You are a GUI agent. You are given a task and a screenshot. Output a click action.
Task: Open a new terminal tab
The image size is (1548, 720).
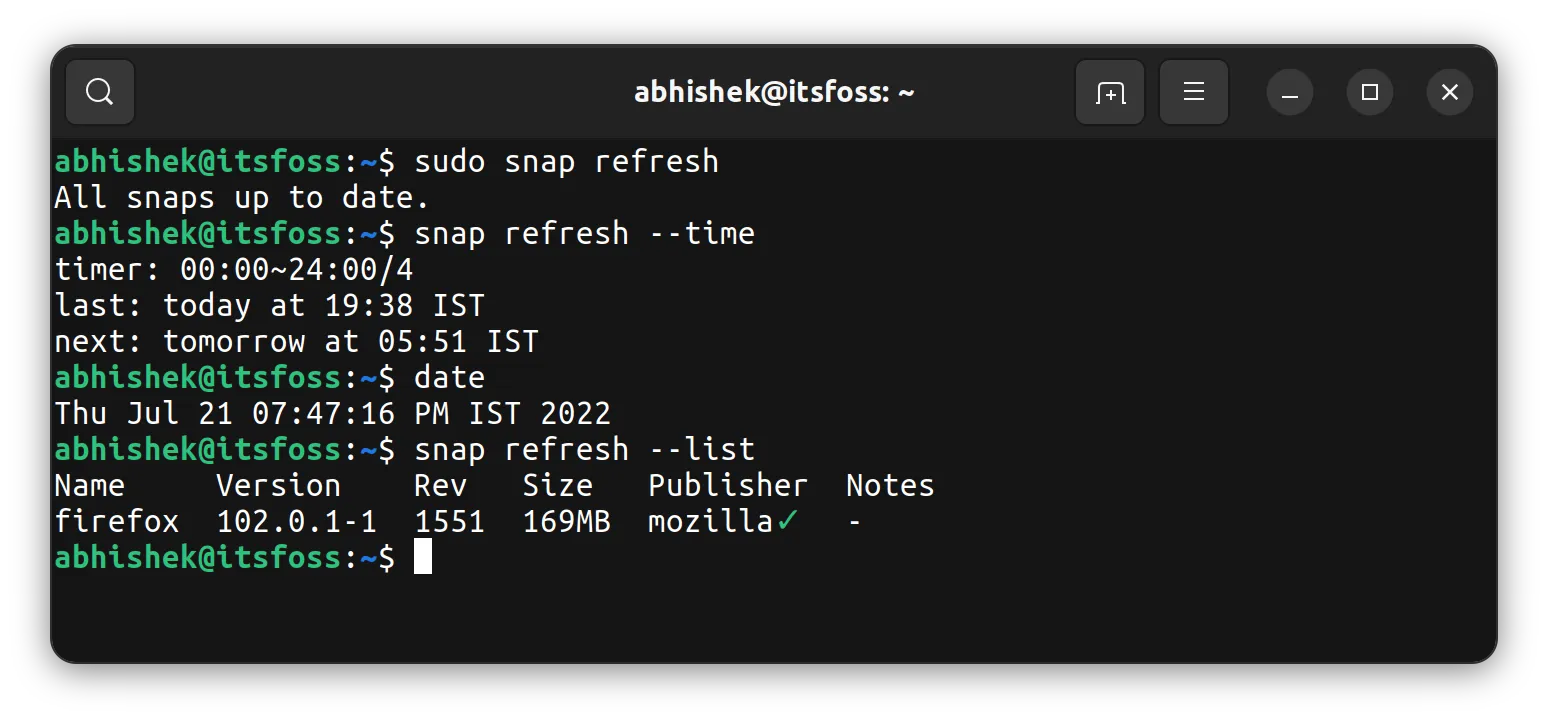(x=1110, y=91)
